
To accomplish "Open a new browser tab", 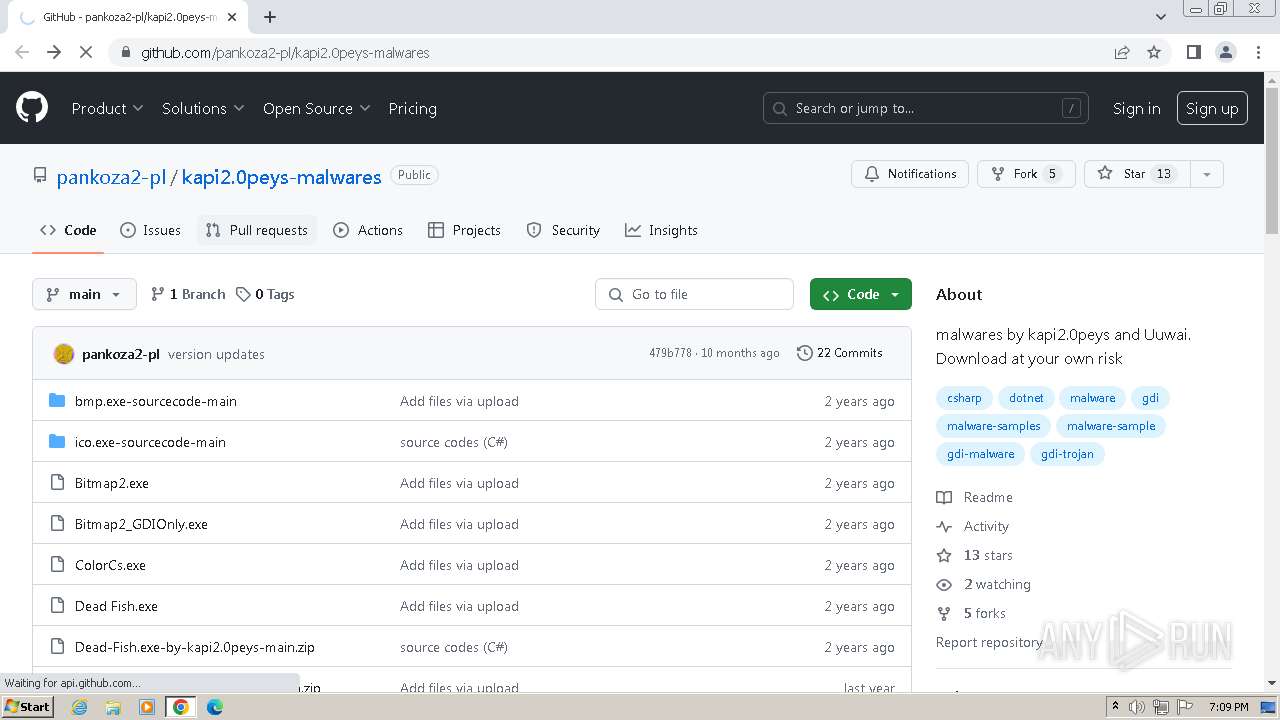I will 270,17.
